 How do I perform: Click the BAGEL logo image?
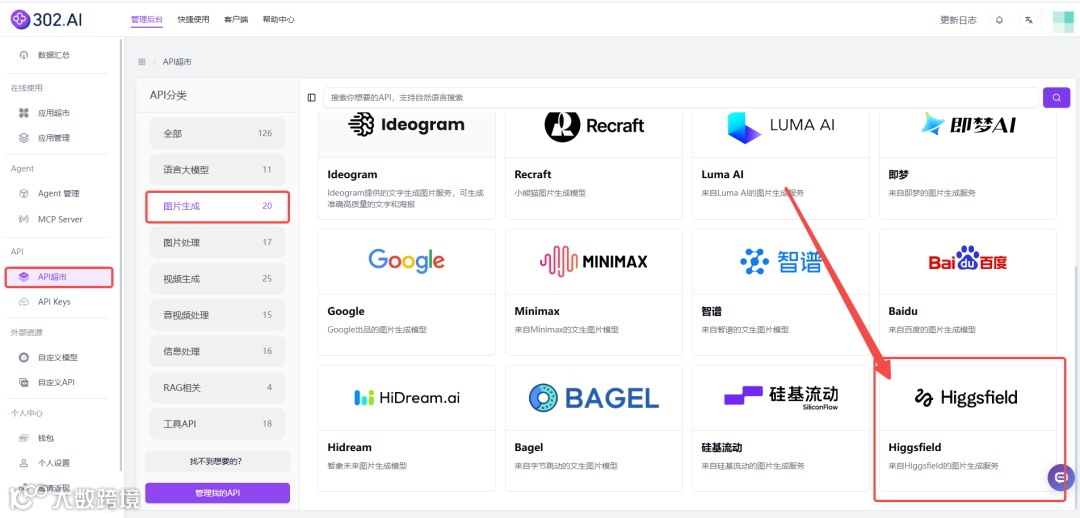pos(594,397)
